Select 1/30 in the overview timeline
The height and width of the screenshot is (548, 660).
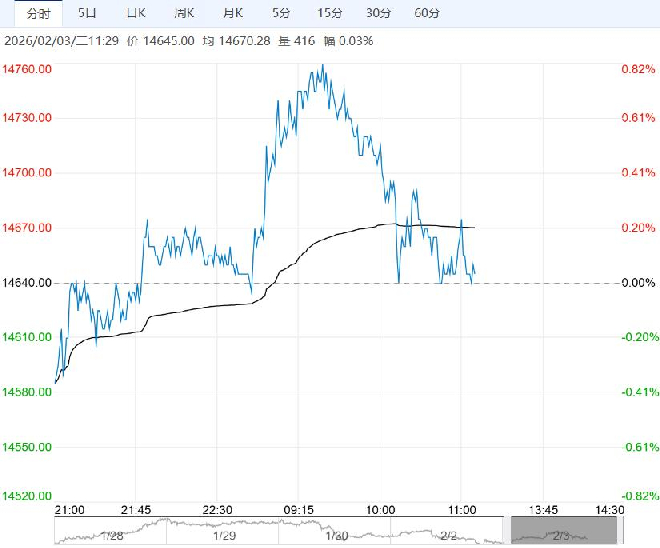click(336, 536)
